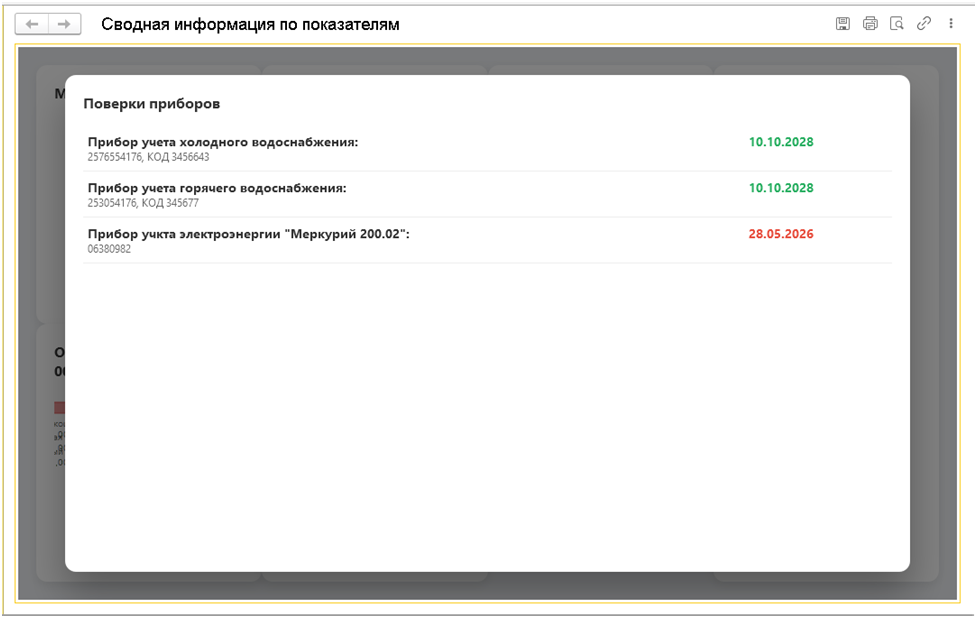Print the report with the printer icon
The image size is (977, 618).
[870, 24]
